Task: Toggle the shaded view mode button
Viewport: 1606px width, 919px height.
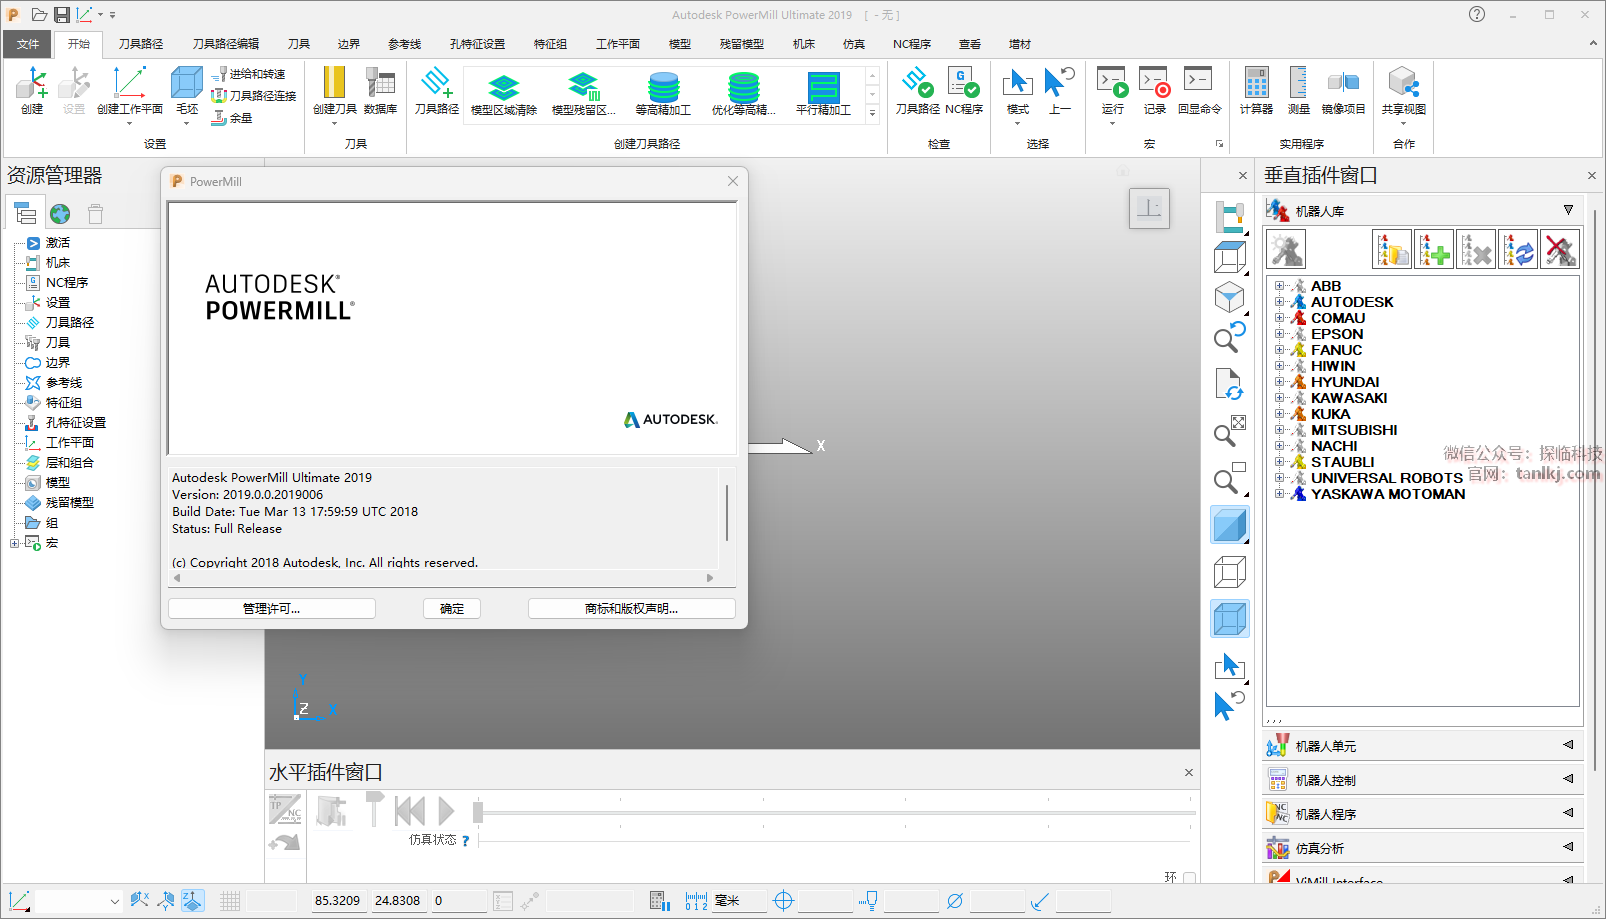Action: 1230,525
